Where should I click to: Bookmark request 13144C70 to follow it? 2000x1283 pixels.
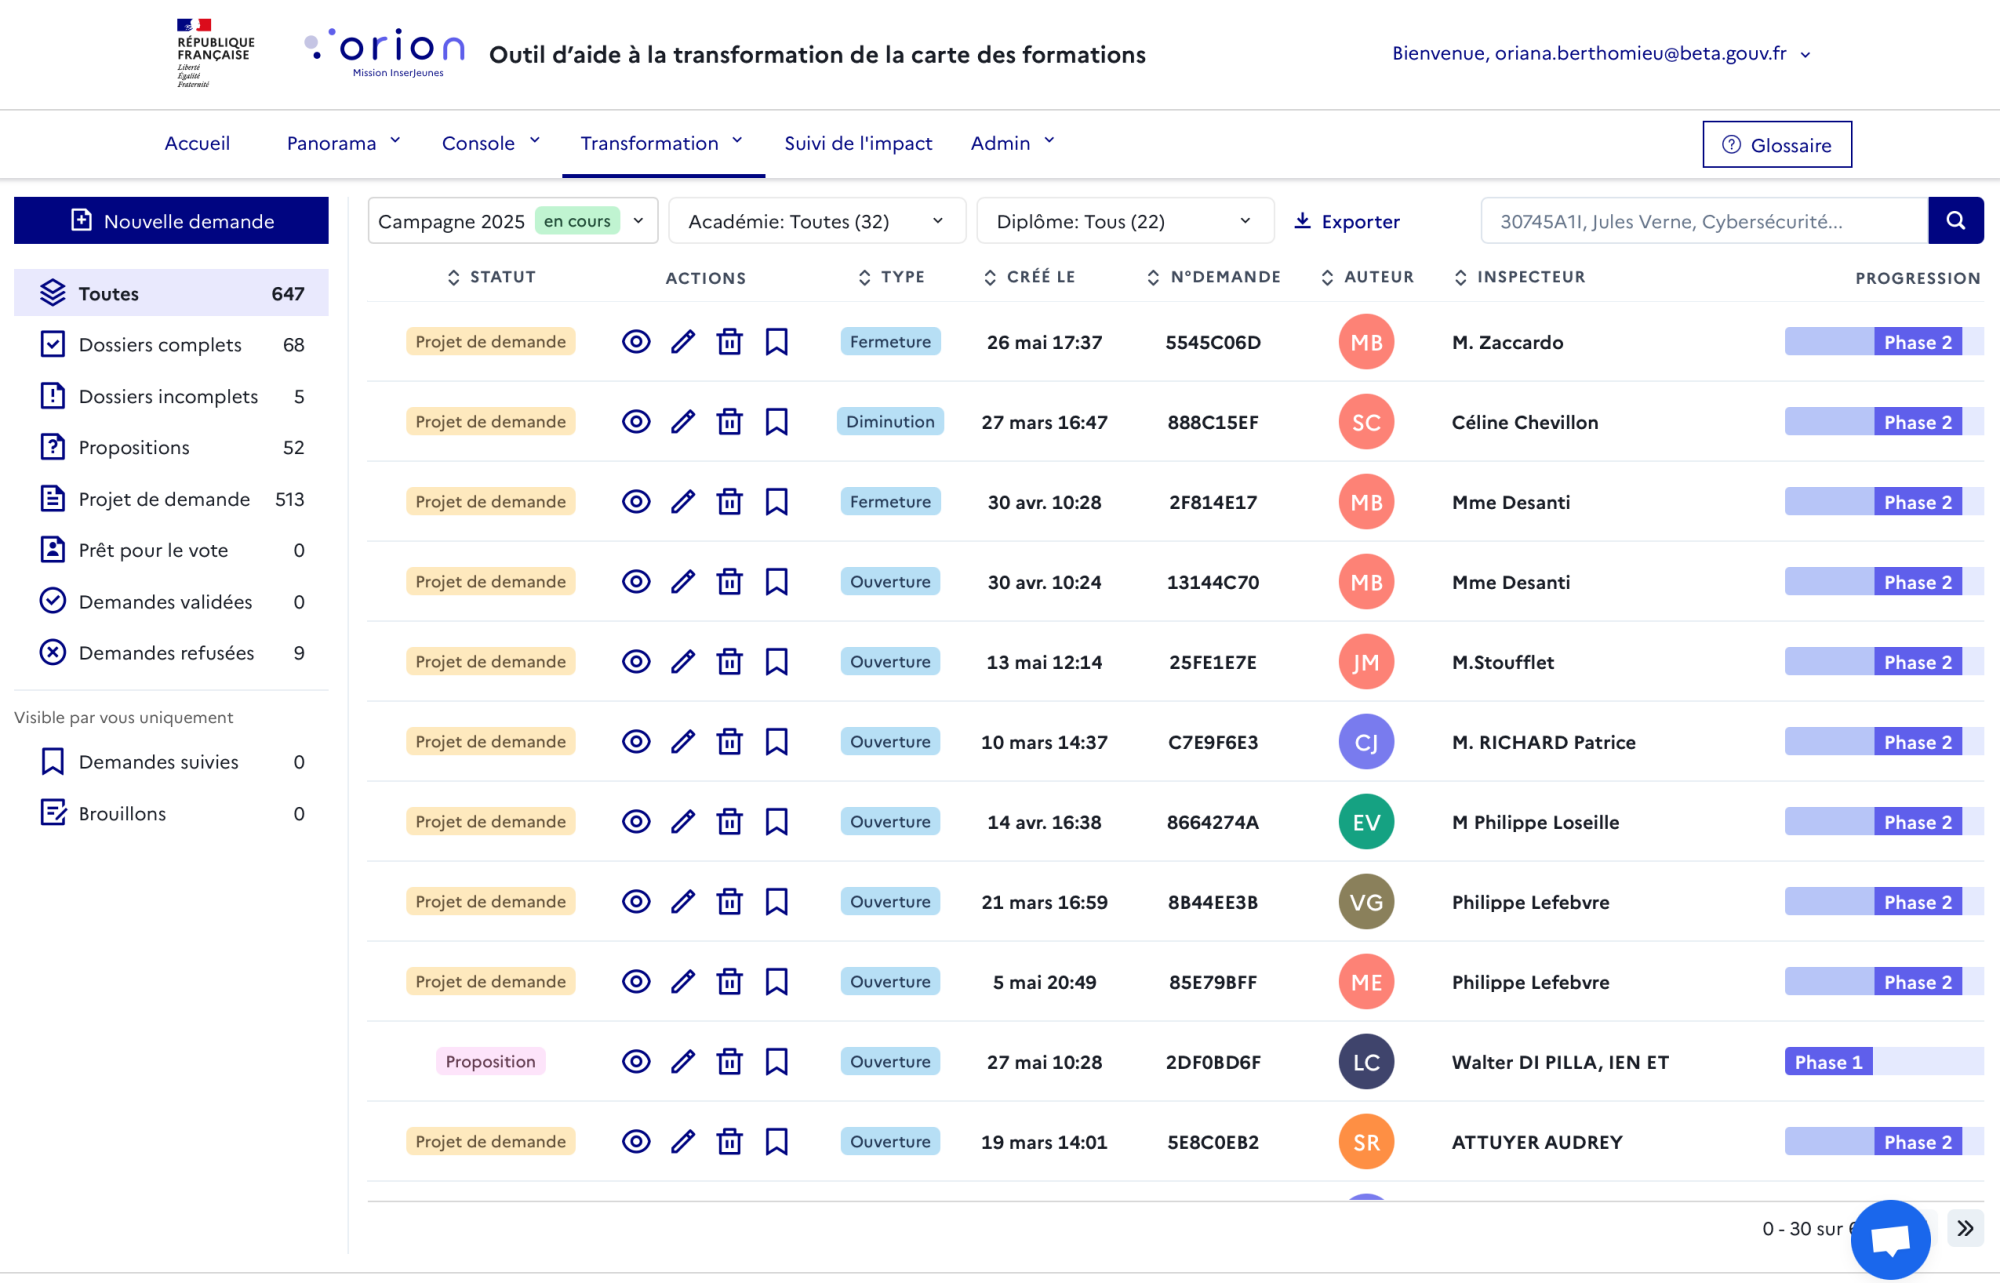[777, 582]
